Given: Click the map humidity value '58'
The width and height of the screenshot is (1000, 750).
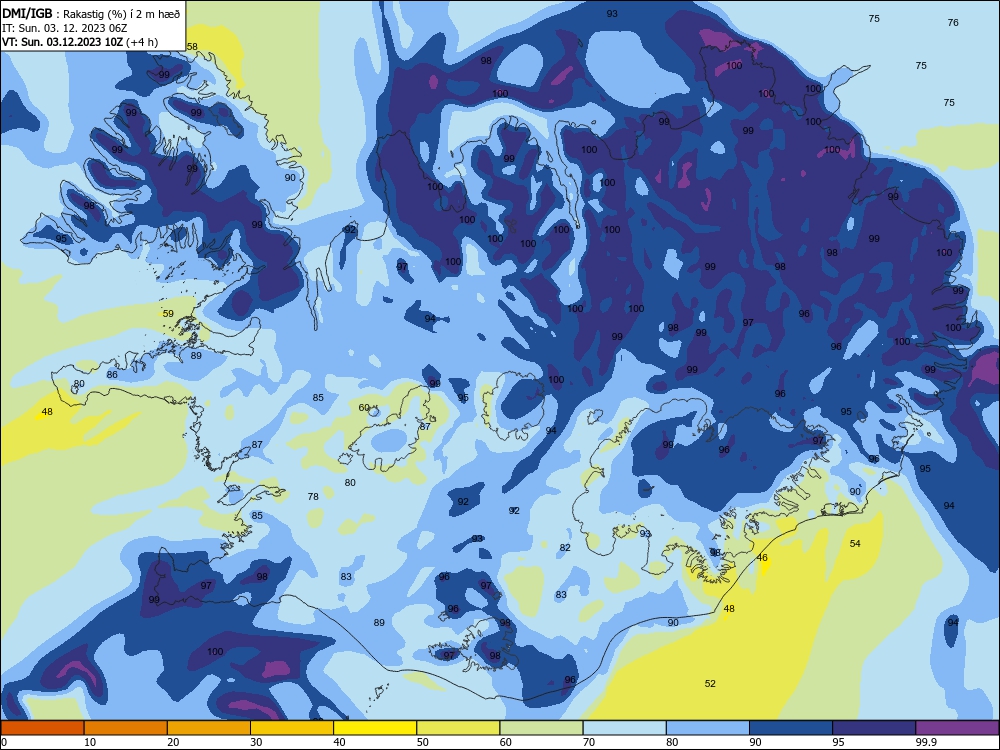Looking at the screenshot, I should coord(192,47).
